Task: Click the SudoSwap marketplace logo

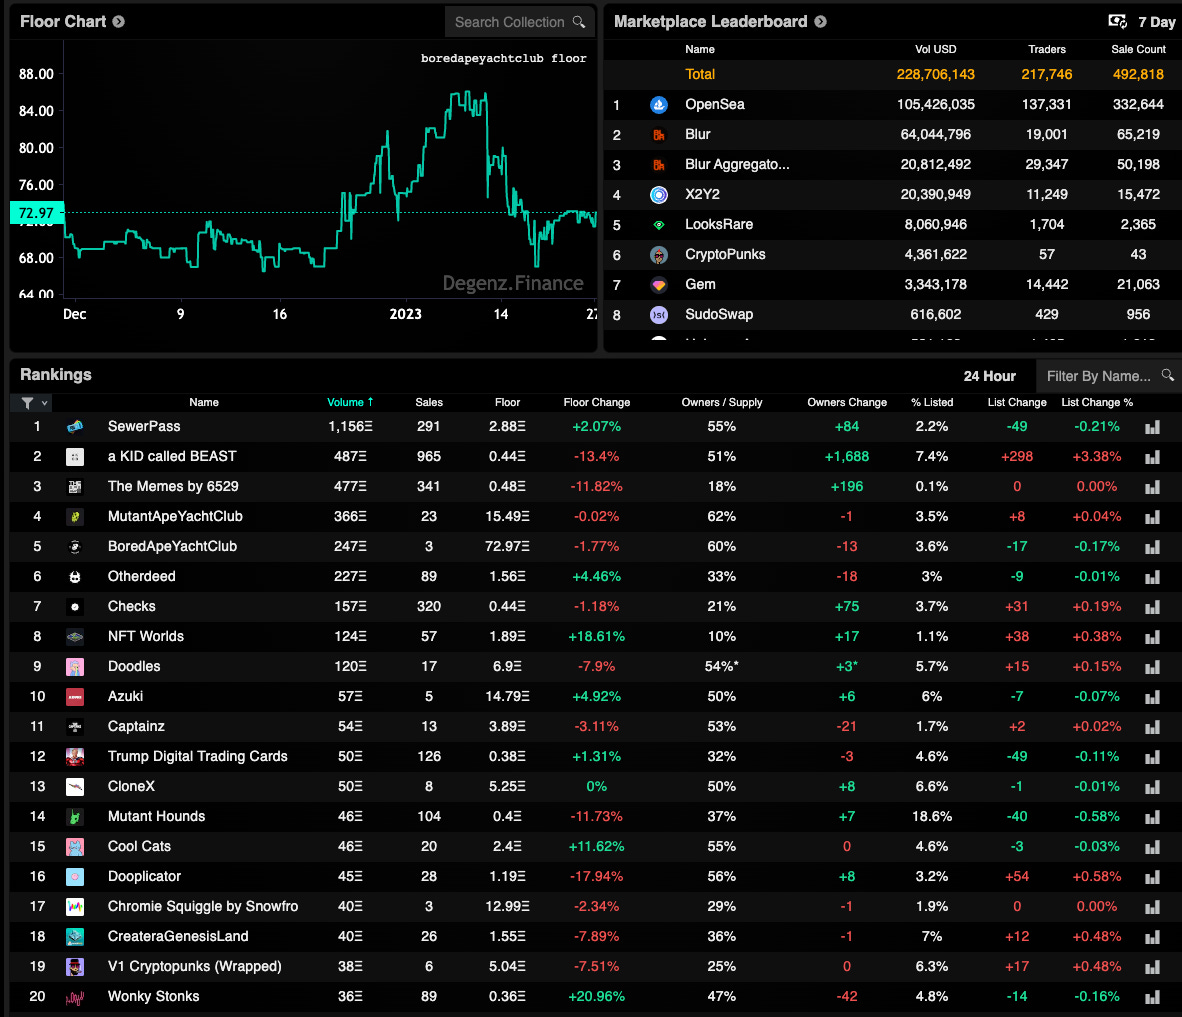Action: click(x=659, y=315)
